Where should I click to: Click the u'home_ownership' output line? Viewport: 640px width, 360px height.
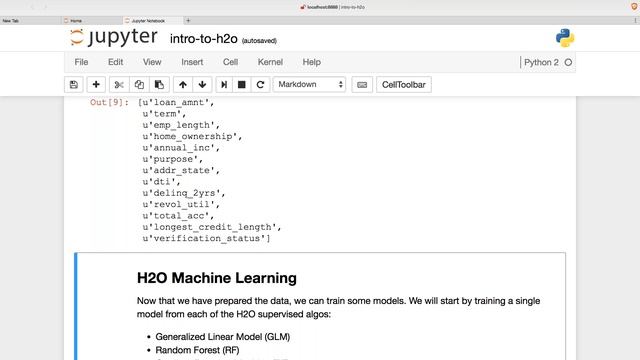(192, 136)
